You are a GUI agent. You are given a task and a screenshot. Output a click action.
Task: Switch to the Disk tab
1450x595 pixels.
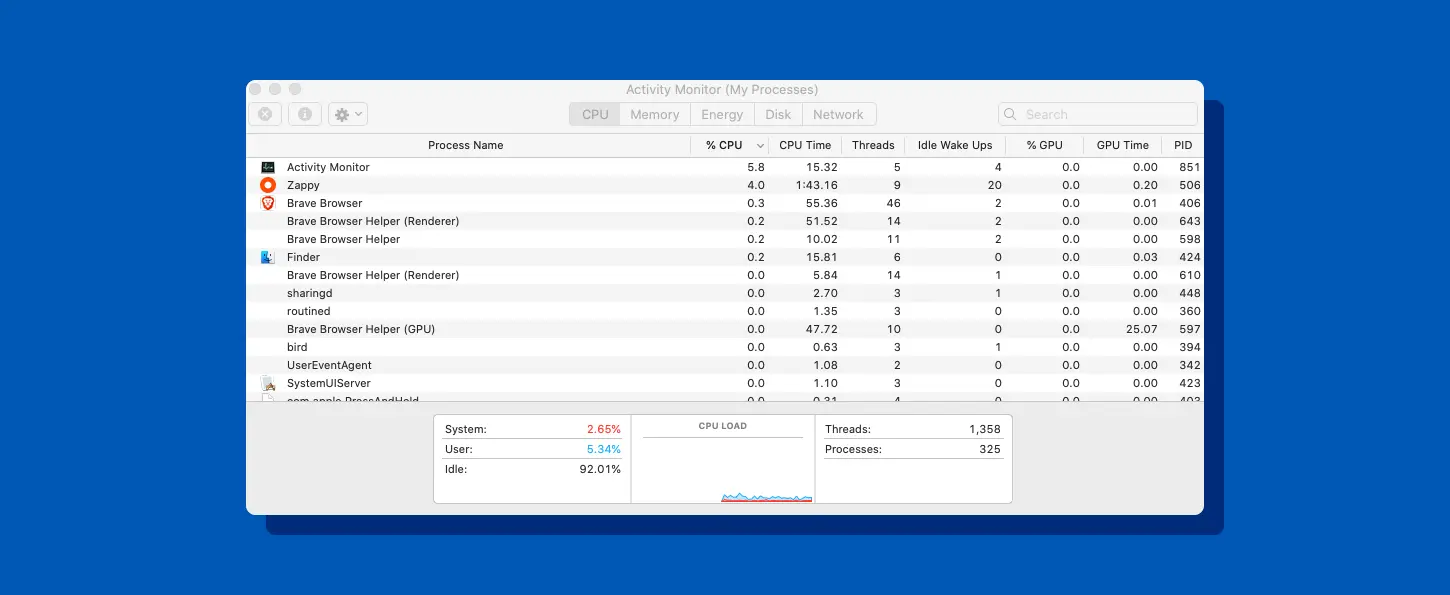tap(778, 114)
